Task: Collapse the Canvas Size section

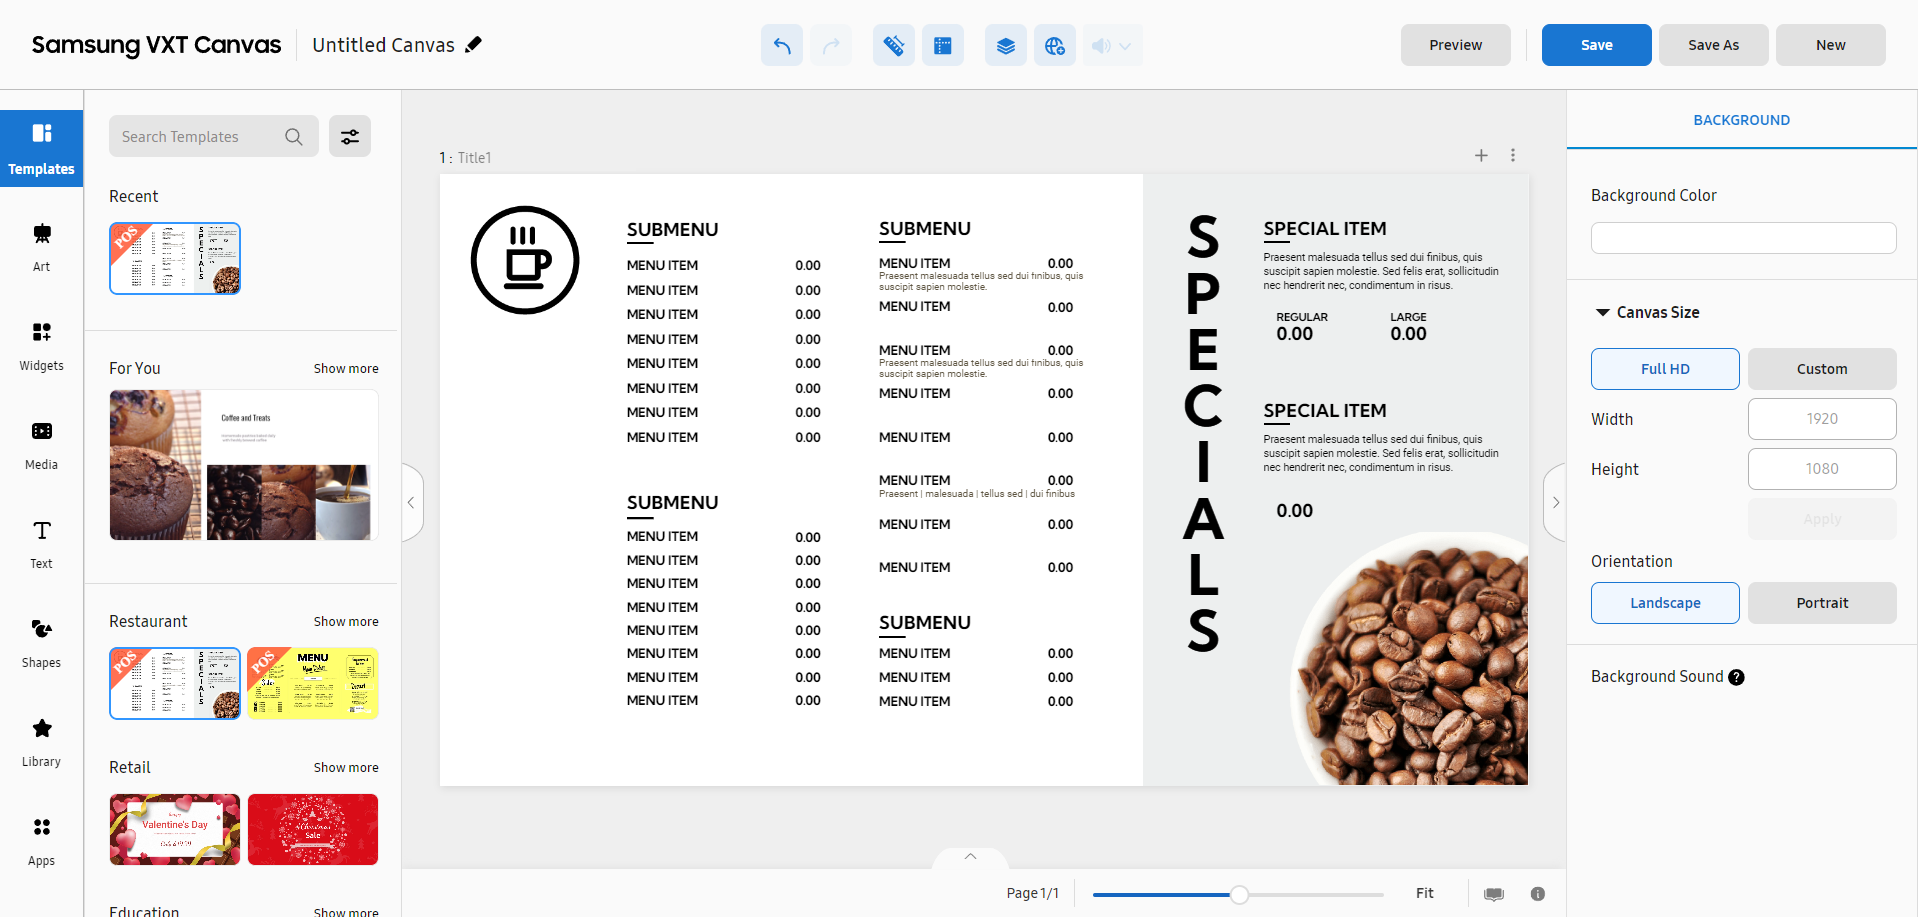Action: point(1603,313)
